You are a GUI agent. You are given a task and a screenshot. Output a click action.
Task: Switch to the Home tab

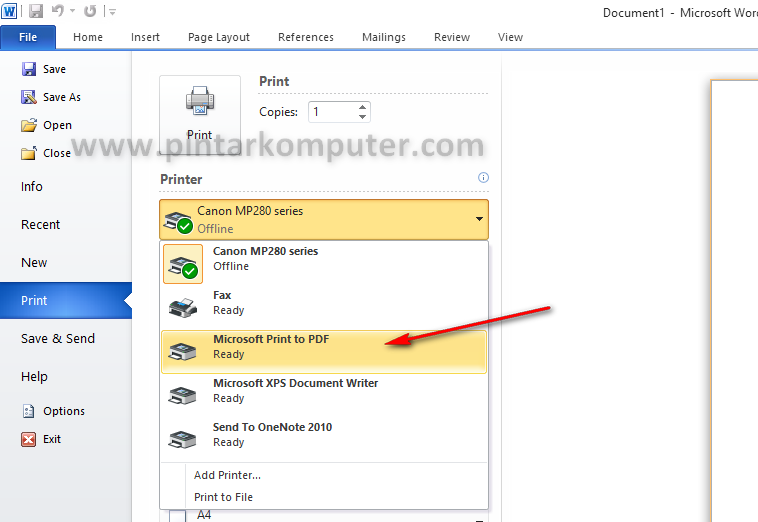[88, 37]
